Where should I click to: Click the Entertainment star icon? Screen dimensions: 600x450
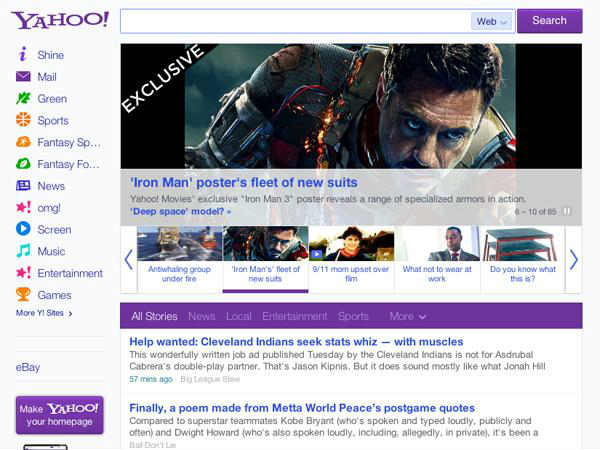[23, 273]
